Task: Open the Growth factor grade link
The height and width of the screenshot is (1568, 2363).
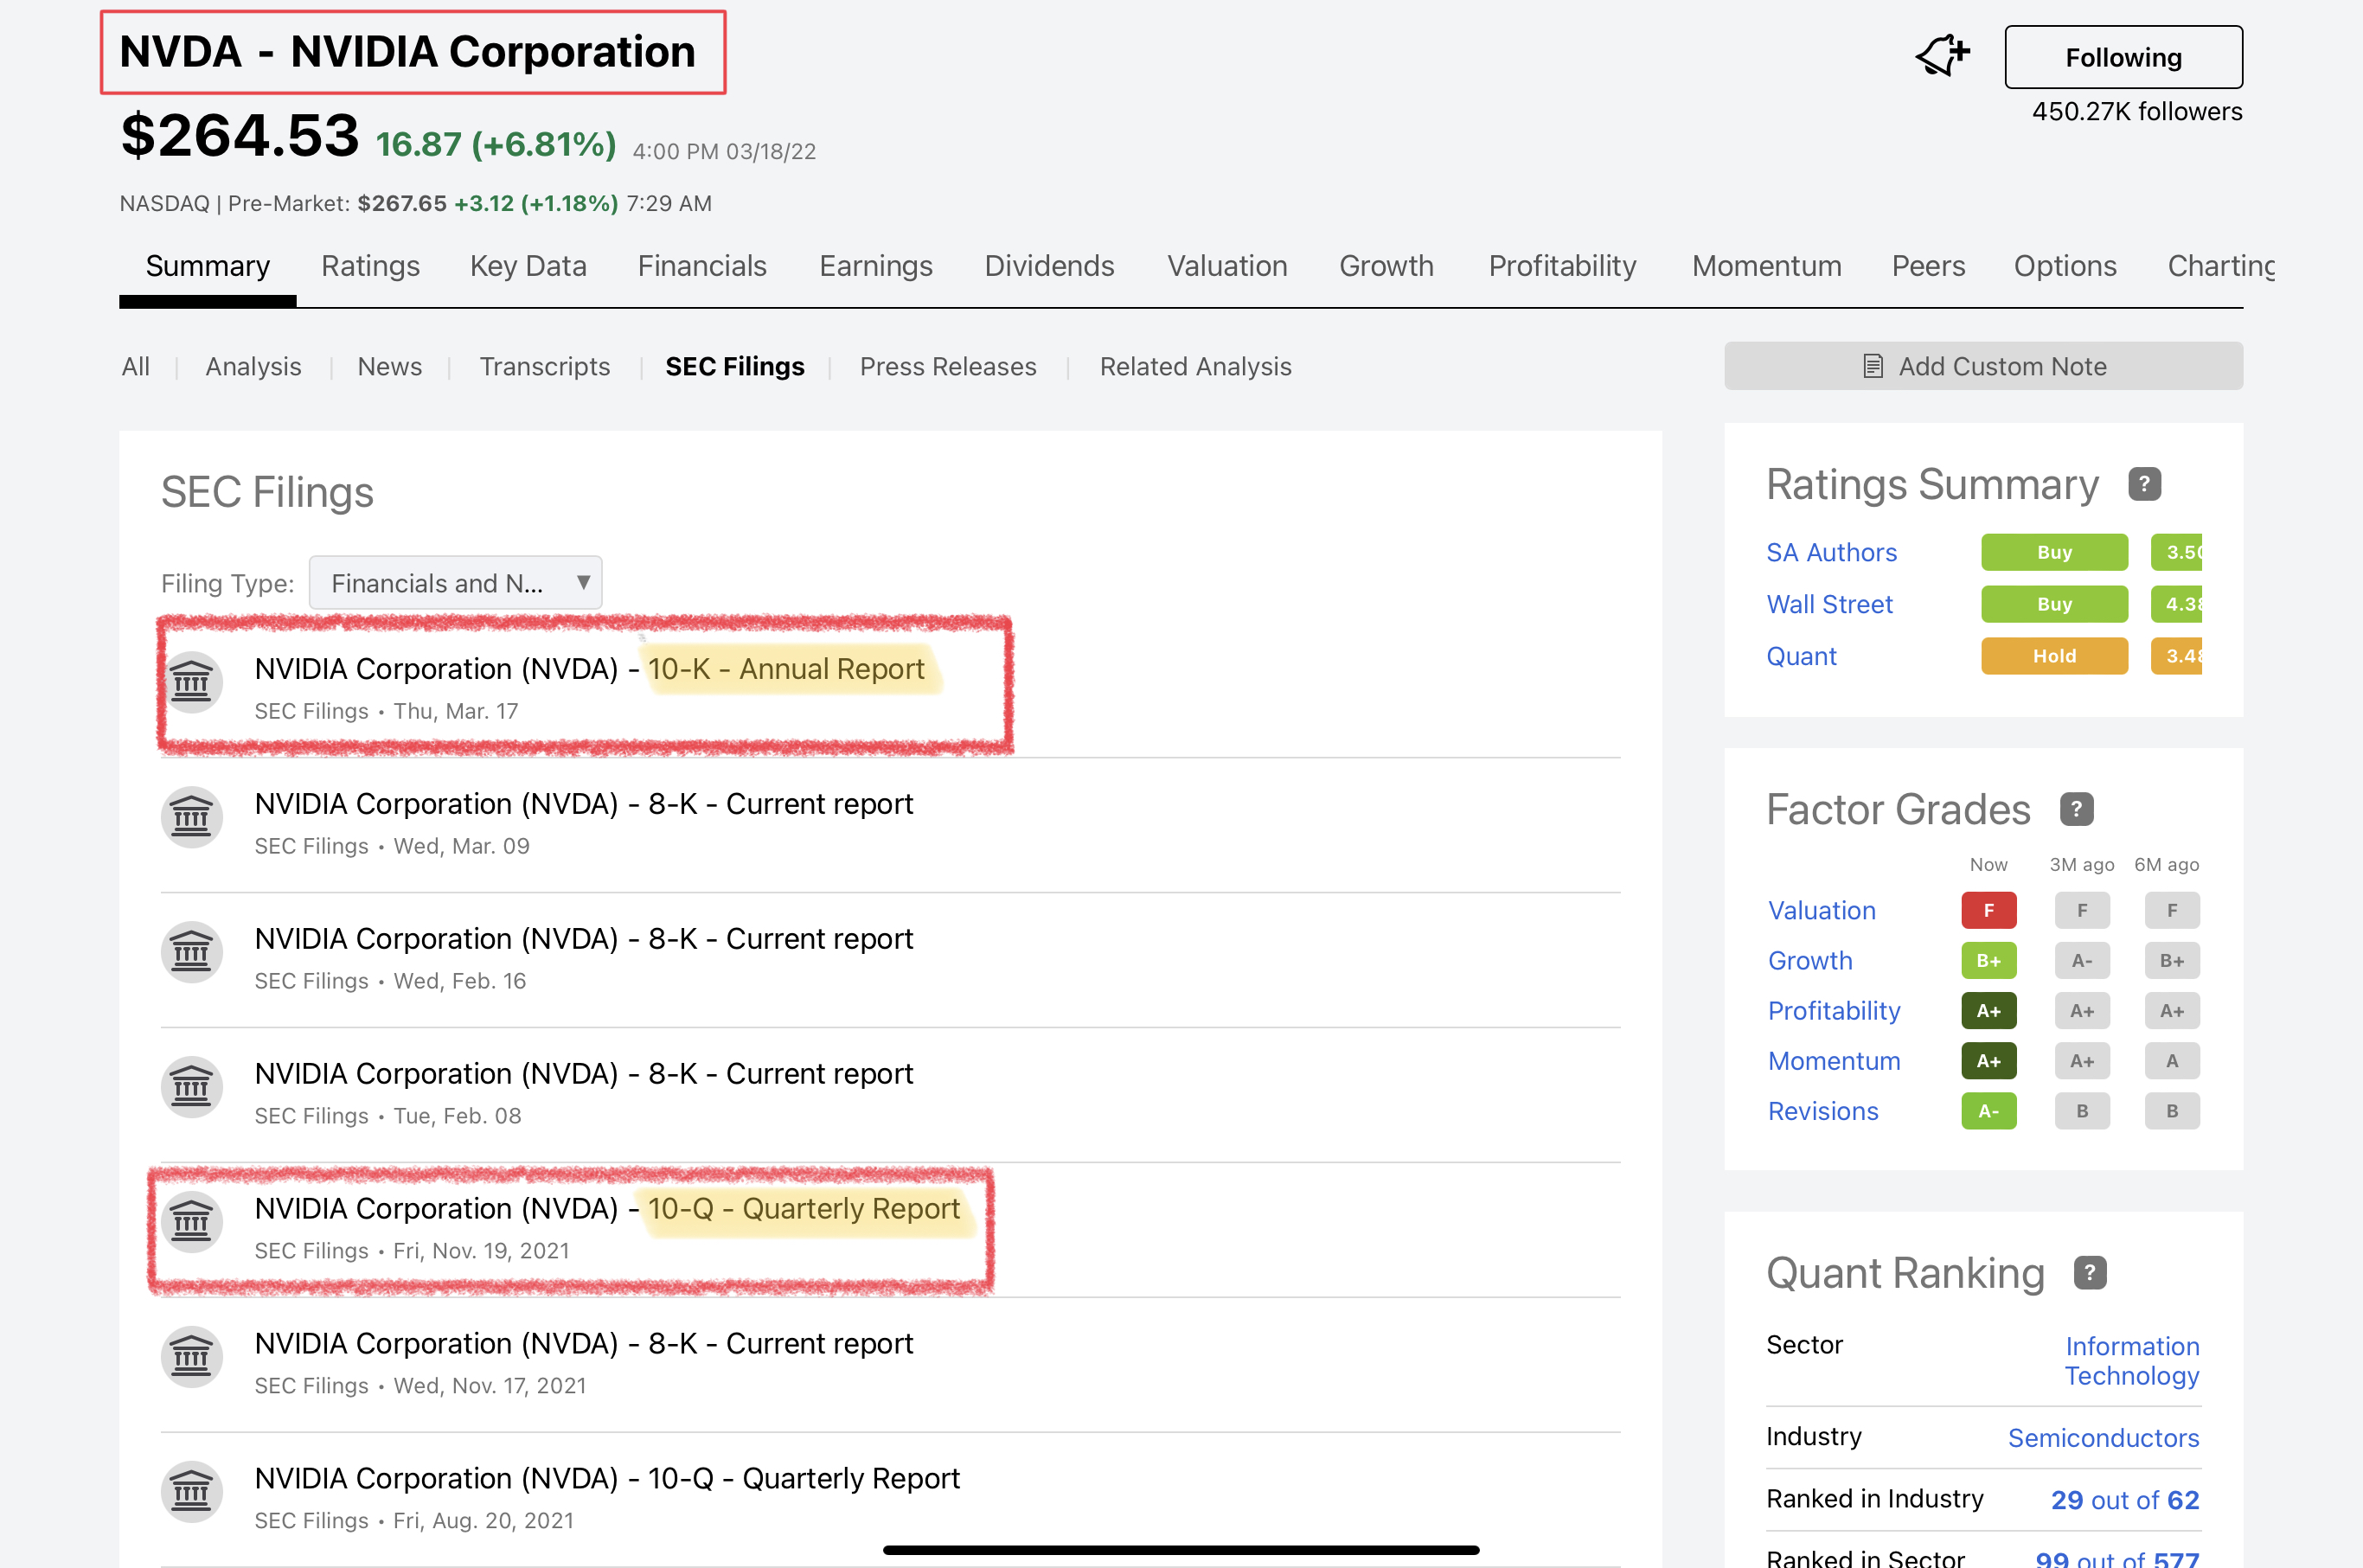Action: pos(1810,960)
